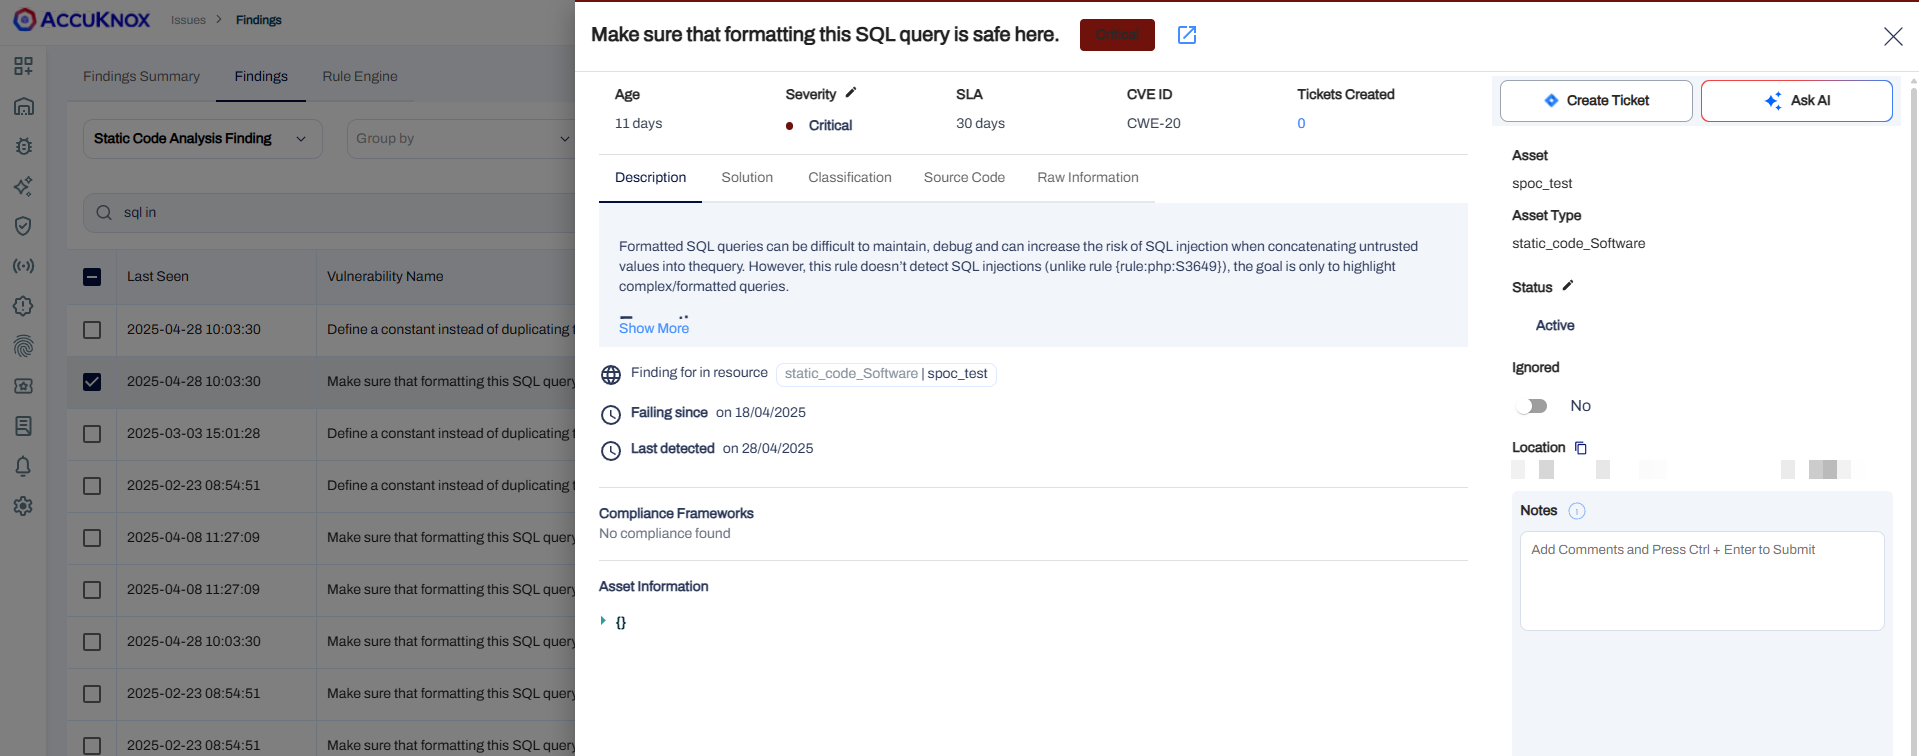Expand the Asset Information JSON tree
The height and width of the screenshot is (756, 1919).
pos(603,621)
